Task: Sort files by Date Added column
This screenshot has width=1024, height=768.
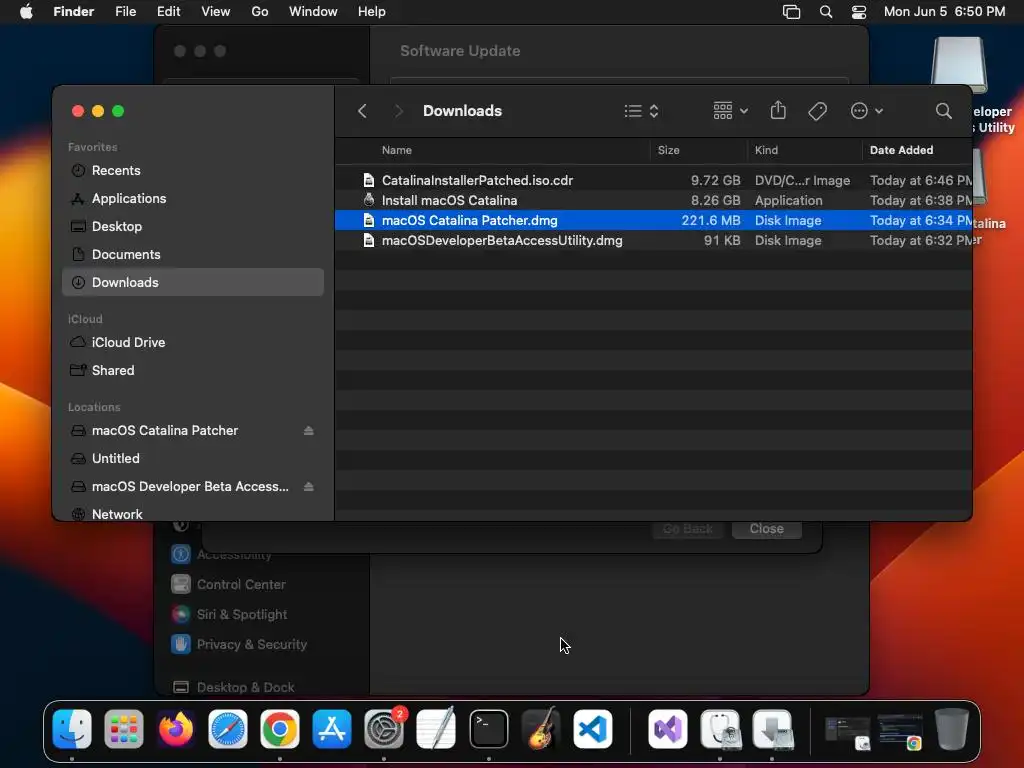Action: tap(901, 150)
